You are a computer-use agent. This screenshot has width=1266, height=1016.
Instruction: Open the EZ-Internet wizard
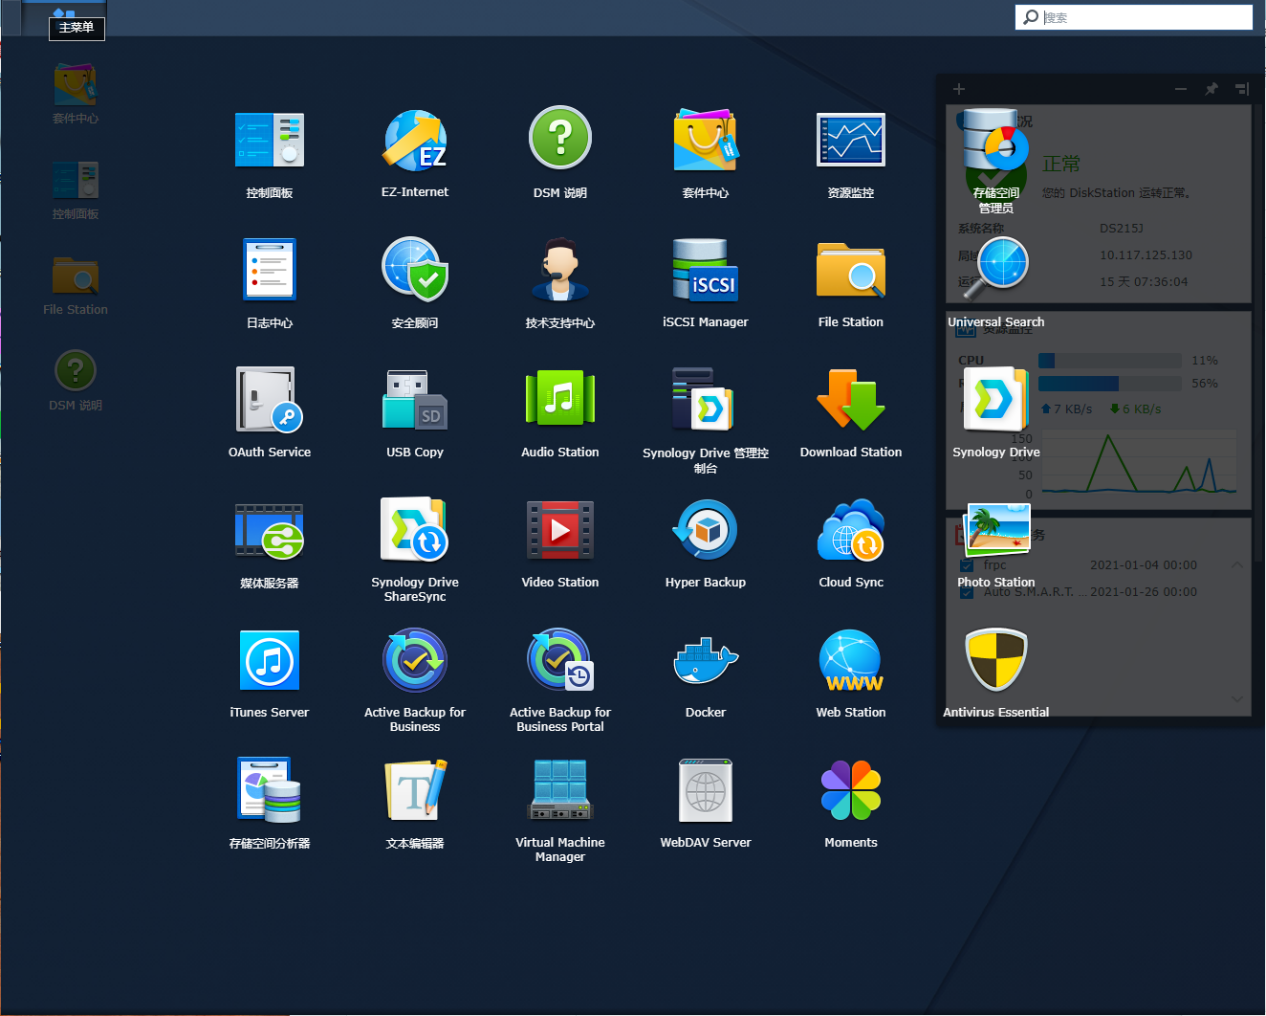coord(415,141)
